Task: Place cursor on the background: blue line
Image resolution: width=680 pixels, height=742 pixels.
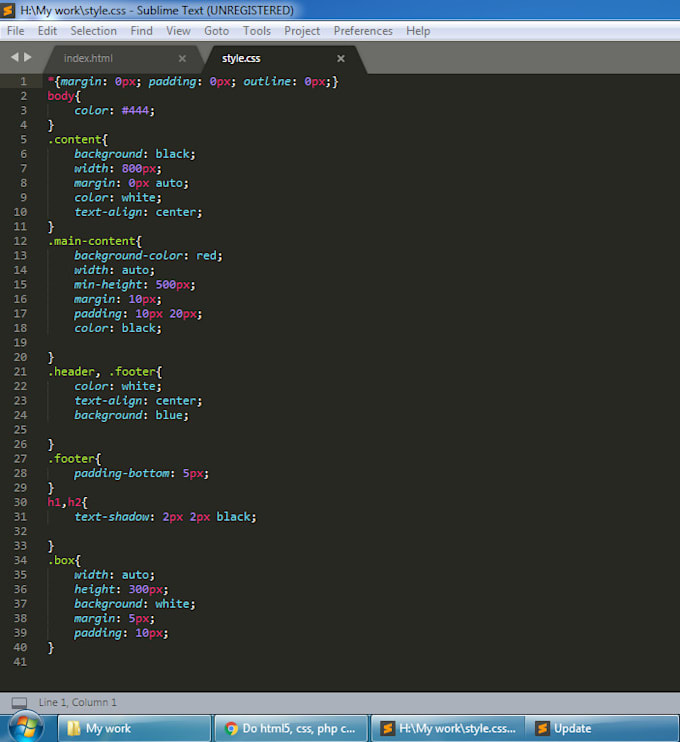Action: click(130, 415)
